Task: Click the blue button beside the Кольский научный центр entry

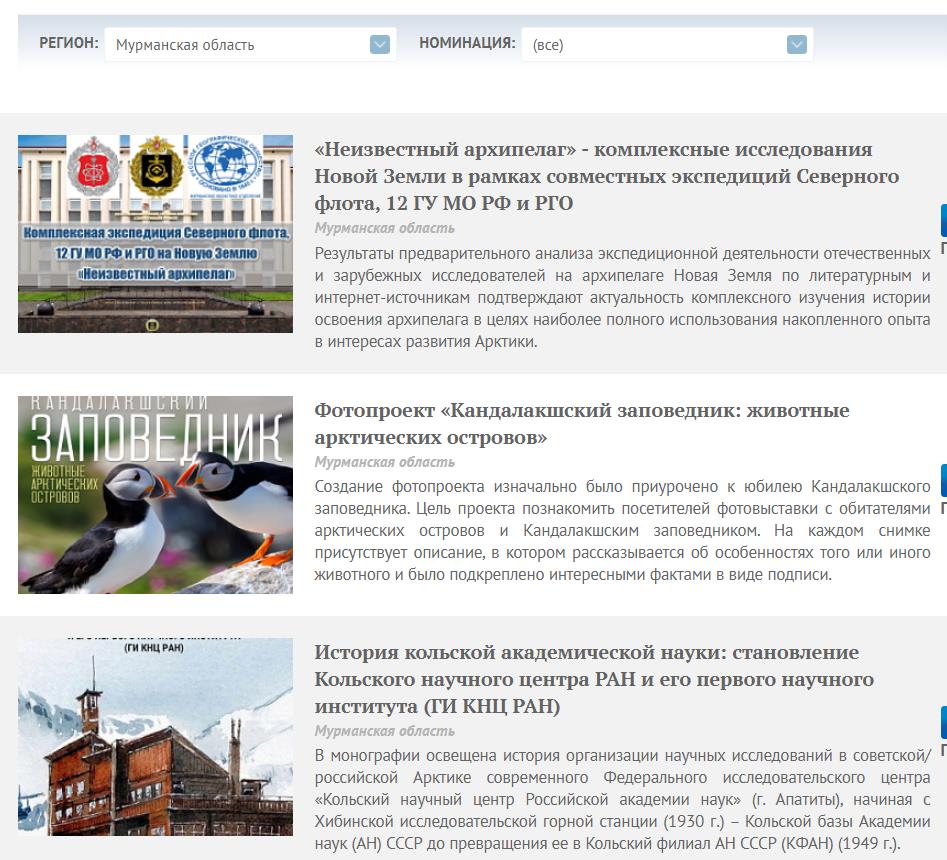Action: click(x=943, y=722)
